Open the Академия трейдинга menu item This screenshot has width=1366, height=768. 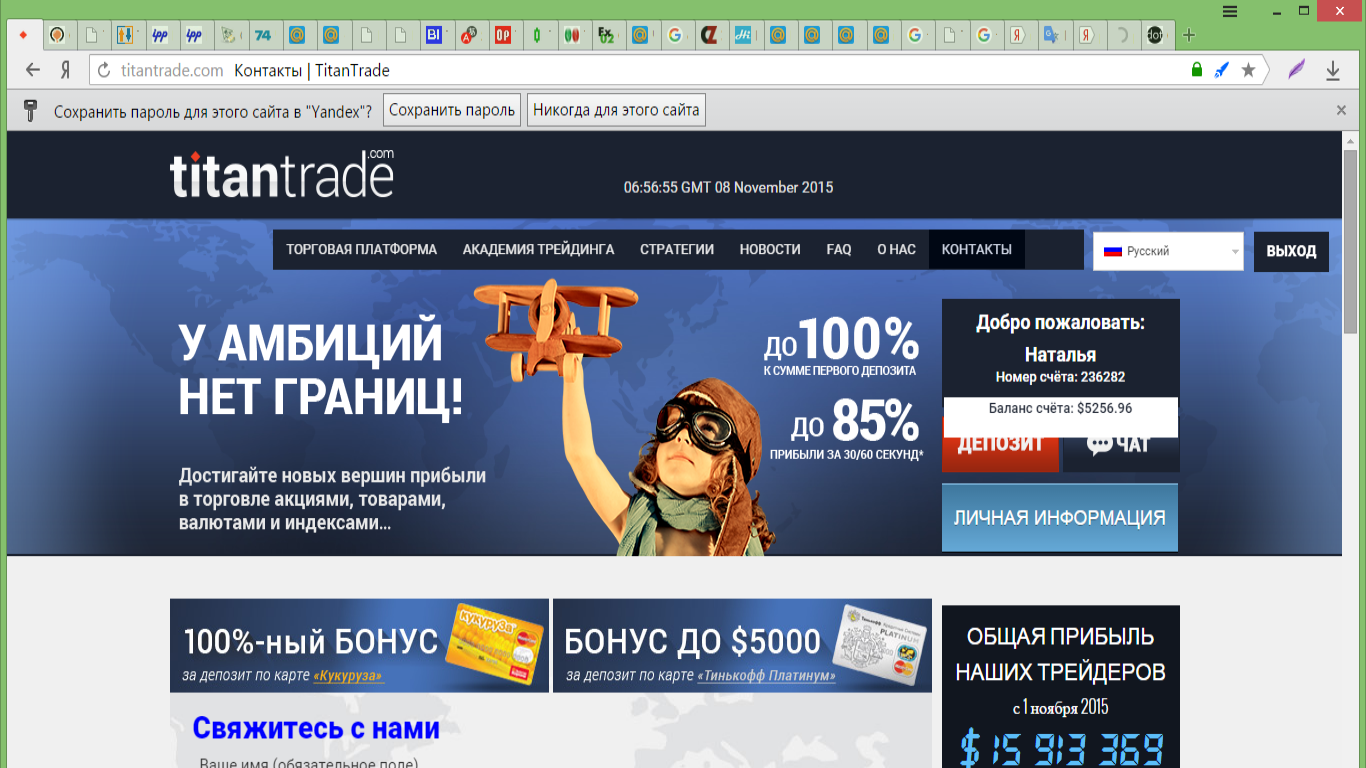coord(538,249)
